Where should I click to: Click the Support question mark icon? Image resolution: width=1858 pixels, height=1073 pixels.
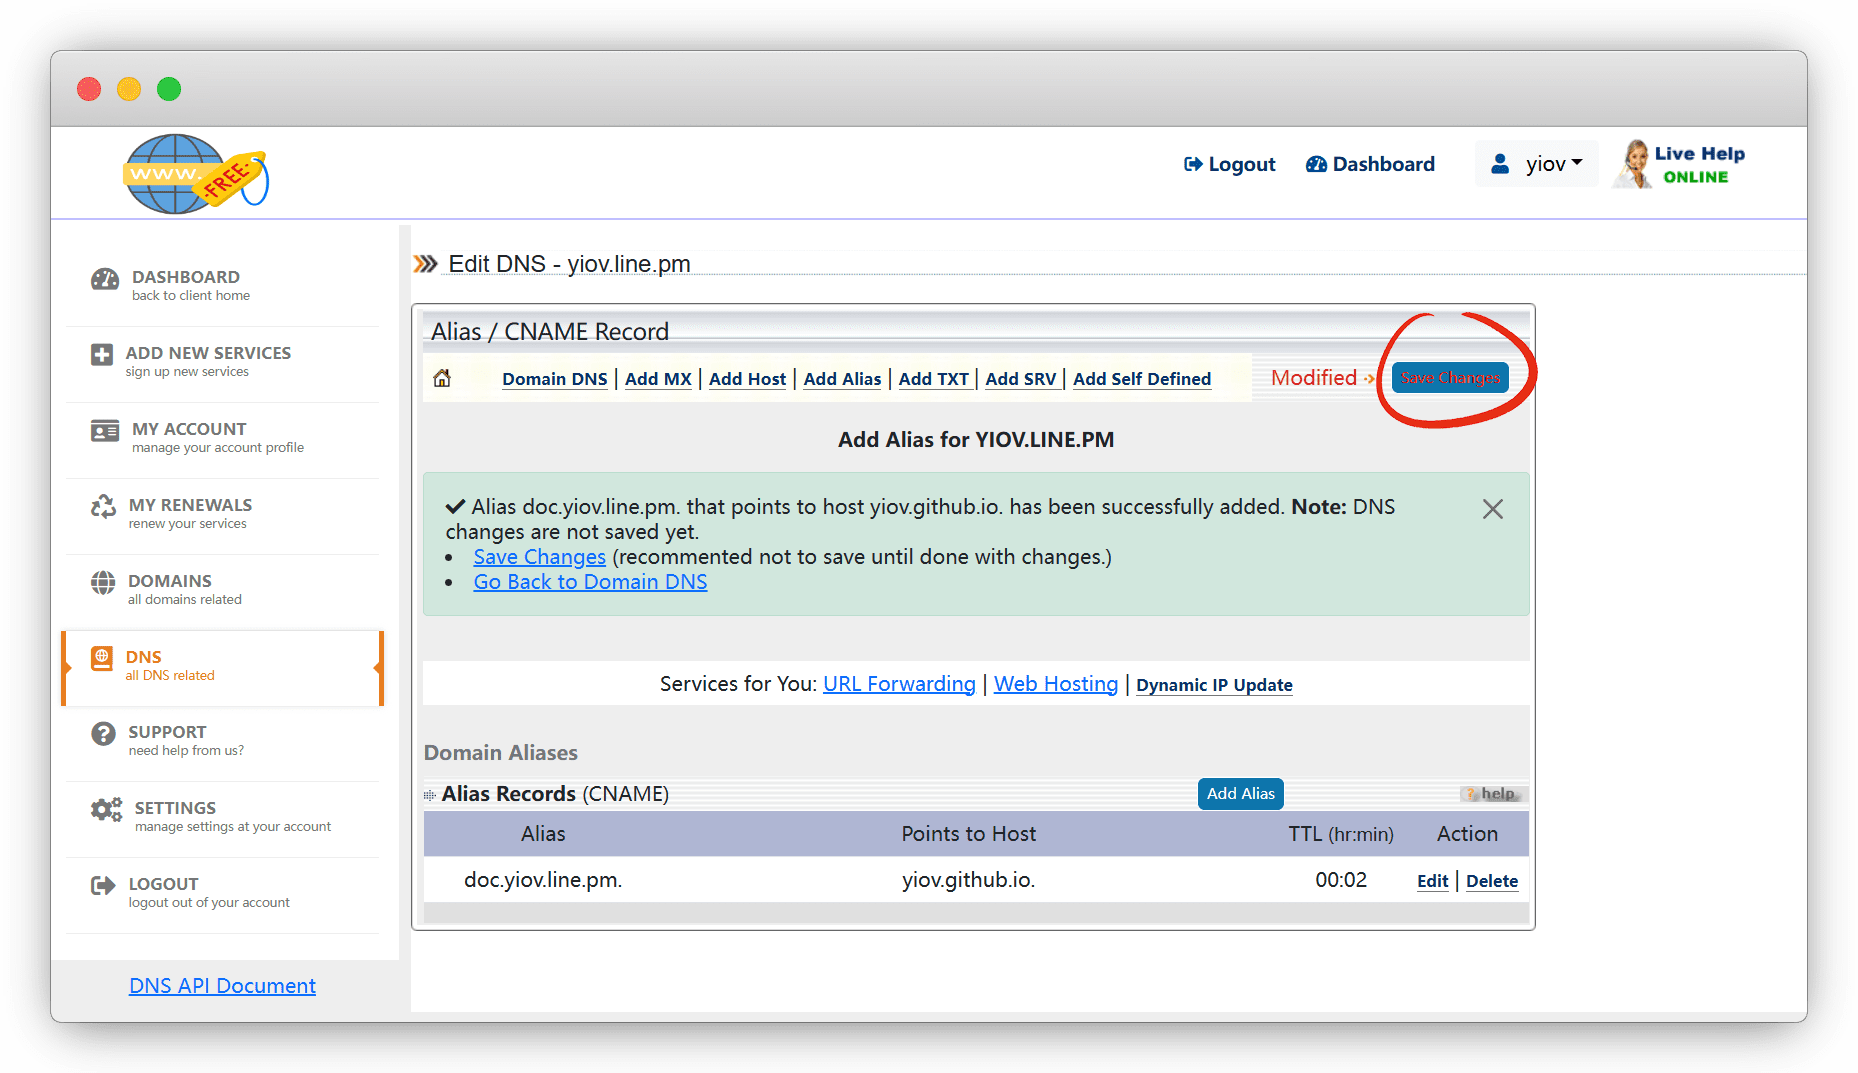click(x=104, y=734)
